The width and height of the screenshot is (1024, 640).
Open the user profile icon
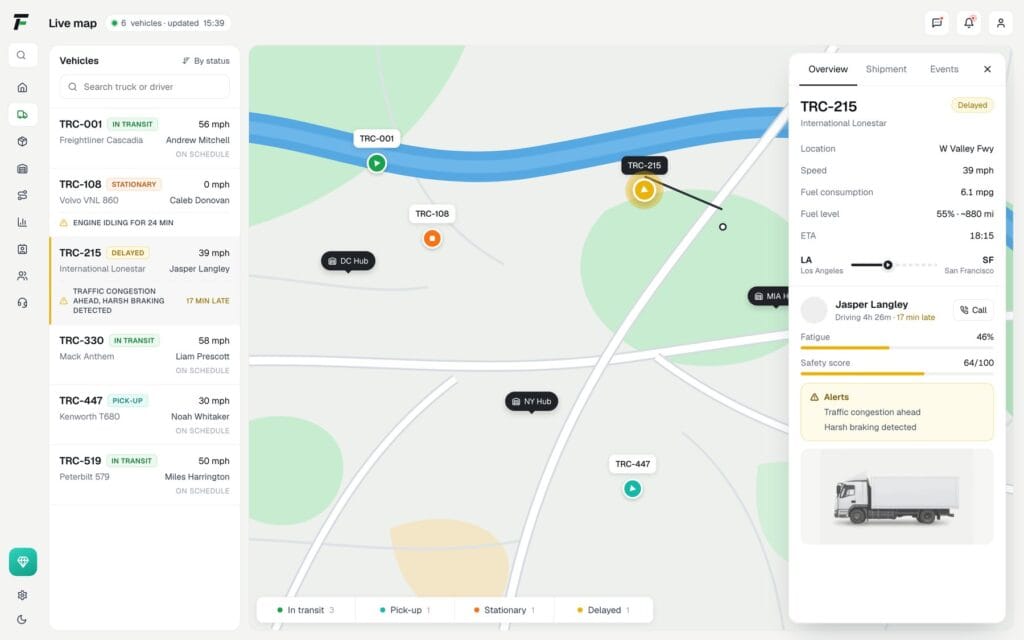click(1000, 23)
